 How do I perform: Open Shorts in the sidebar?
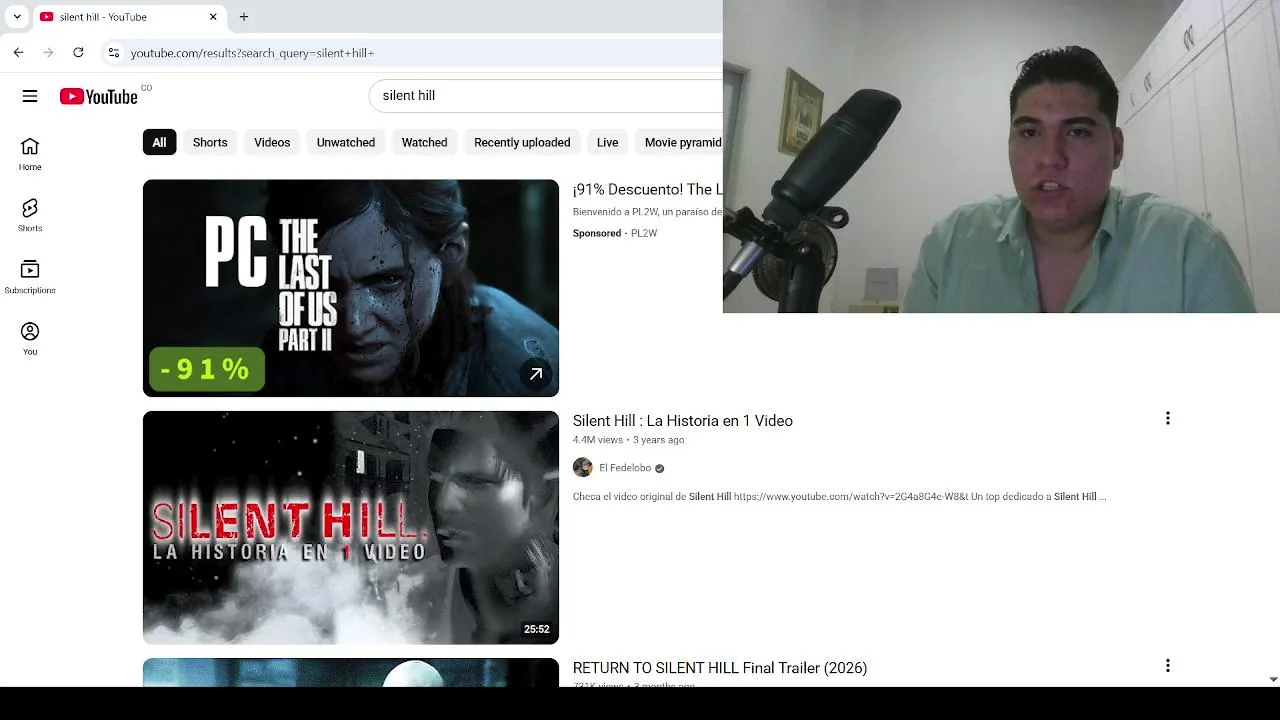[30, 215]
